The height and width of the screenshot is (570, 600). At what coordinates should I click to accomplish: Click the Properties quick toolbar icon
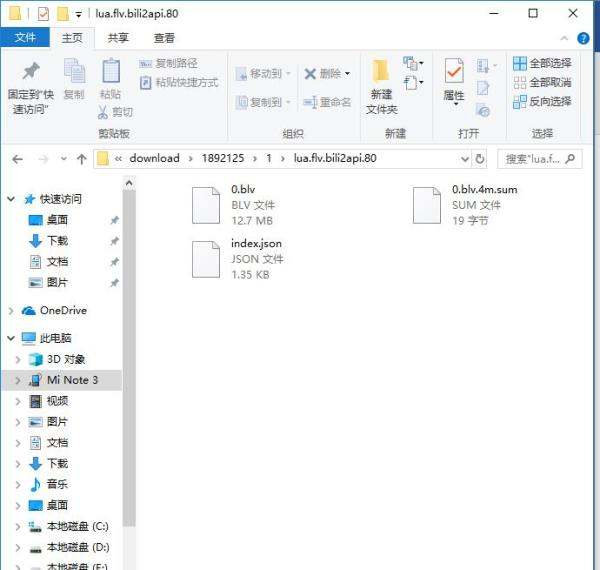[43, 14]
